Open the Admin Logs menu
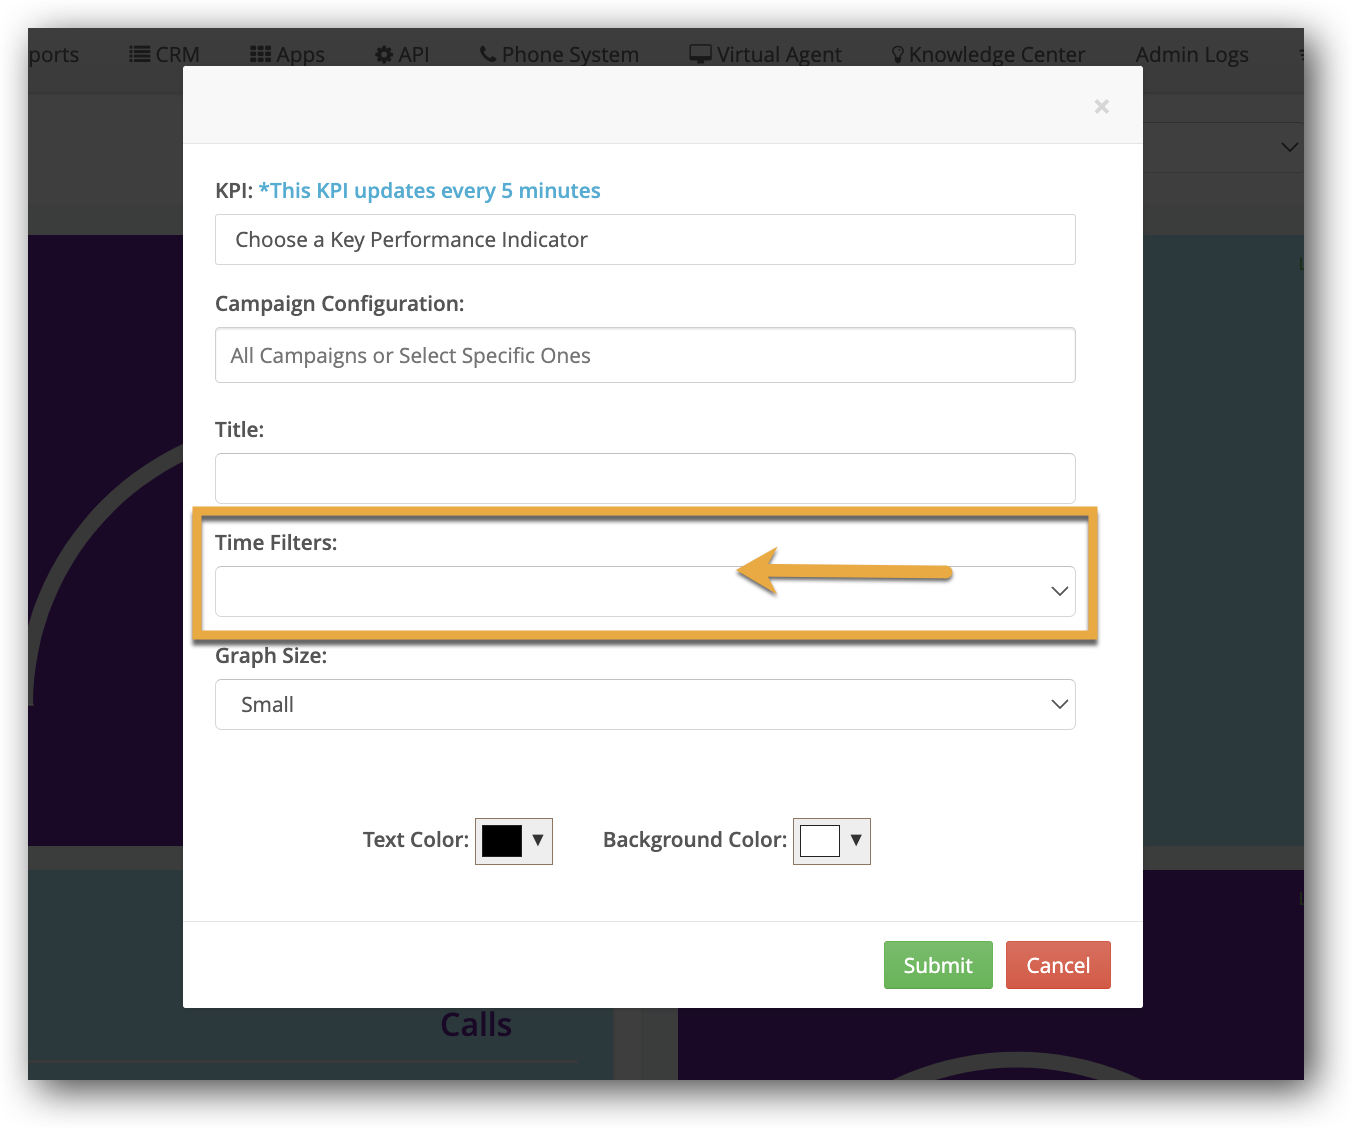The height and width of the screenshot is (1128, 1352). point(1191,55)
